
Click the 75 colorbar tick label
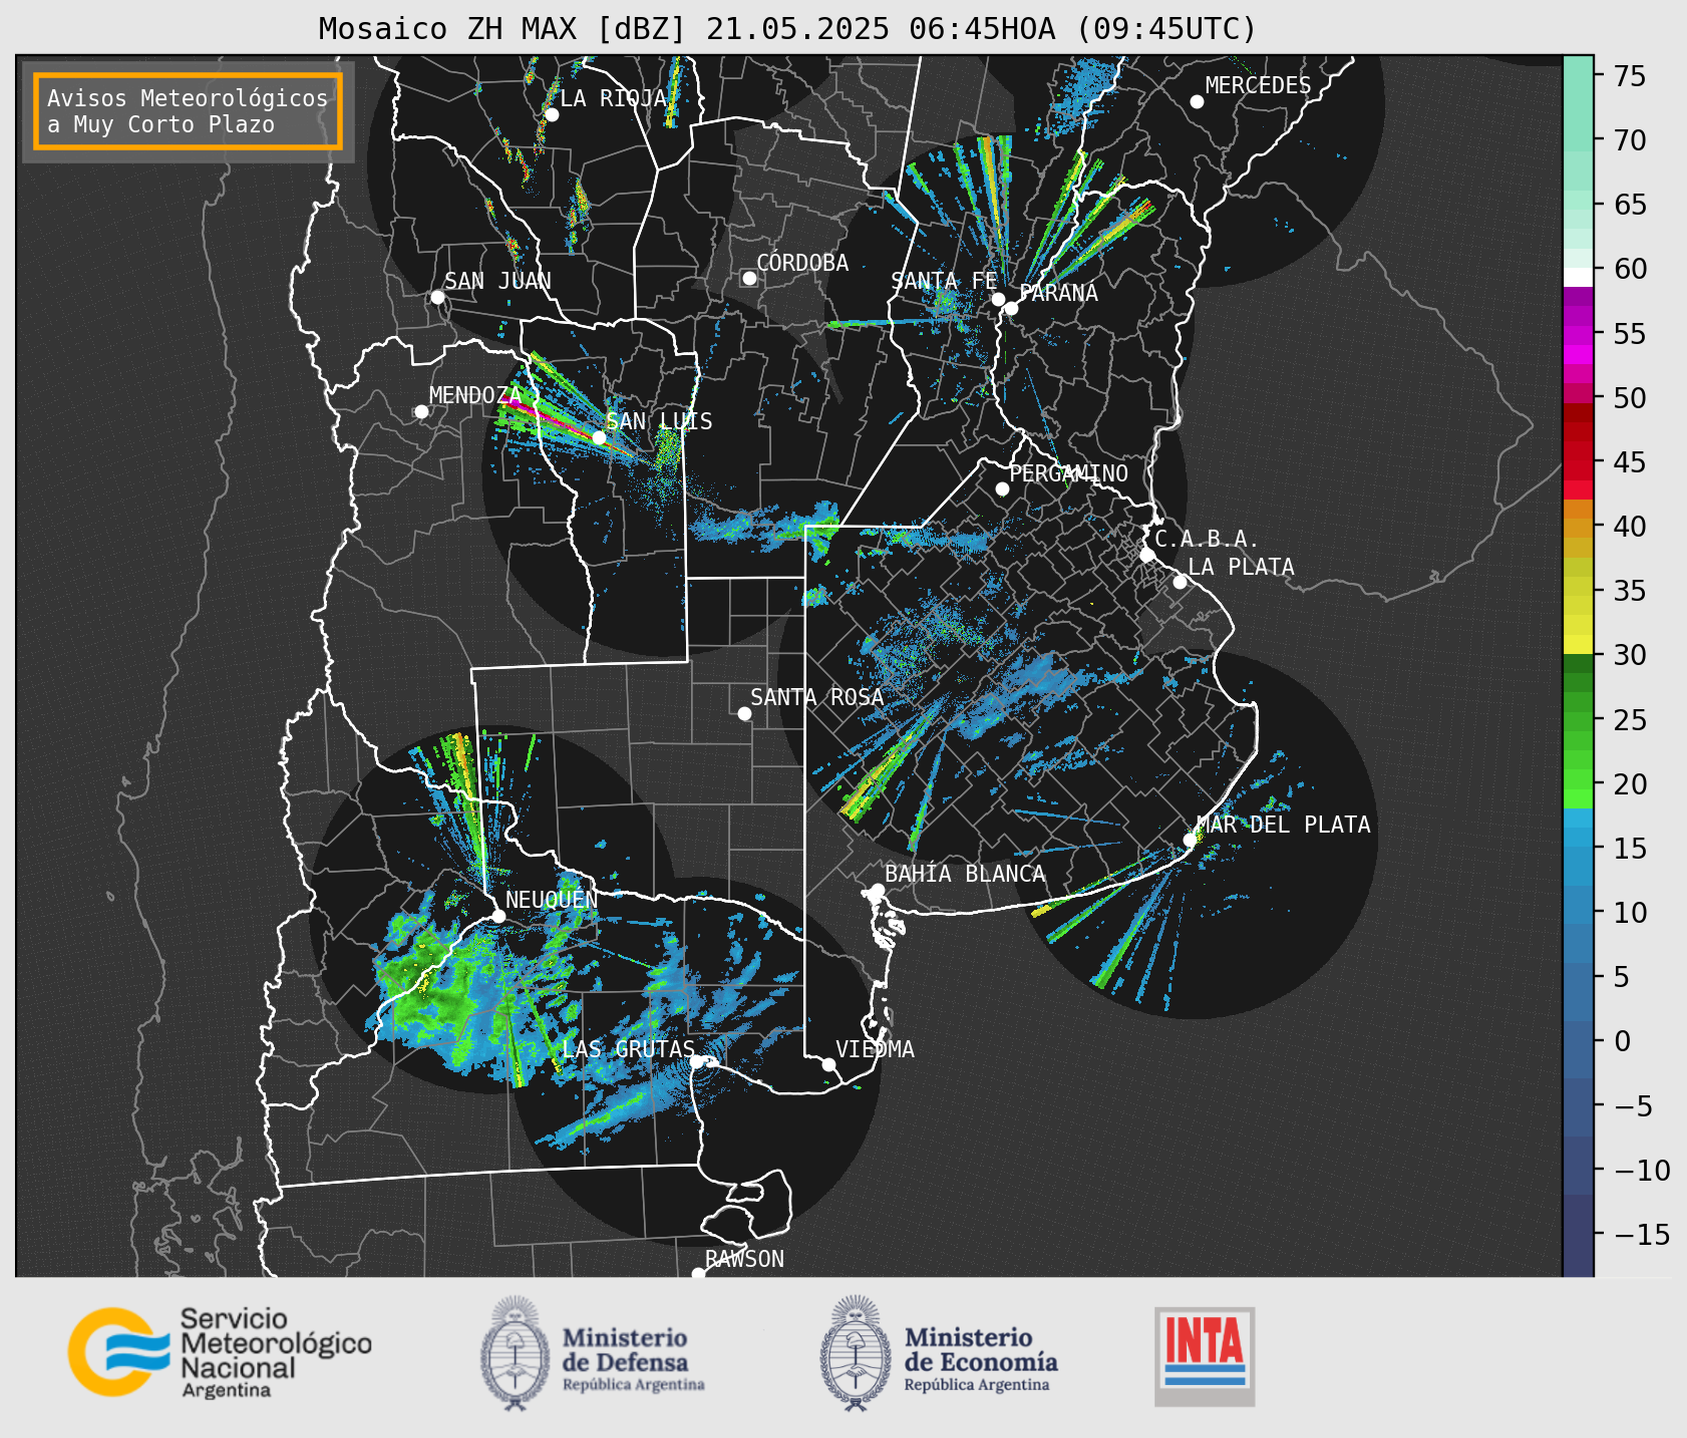pos(1629,76)
